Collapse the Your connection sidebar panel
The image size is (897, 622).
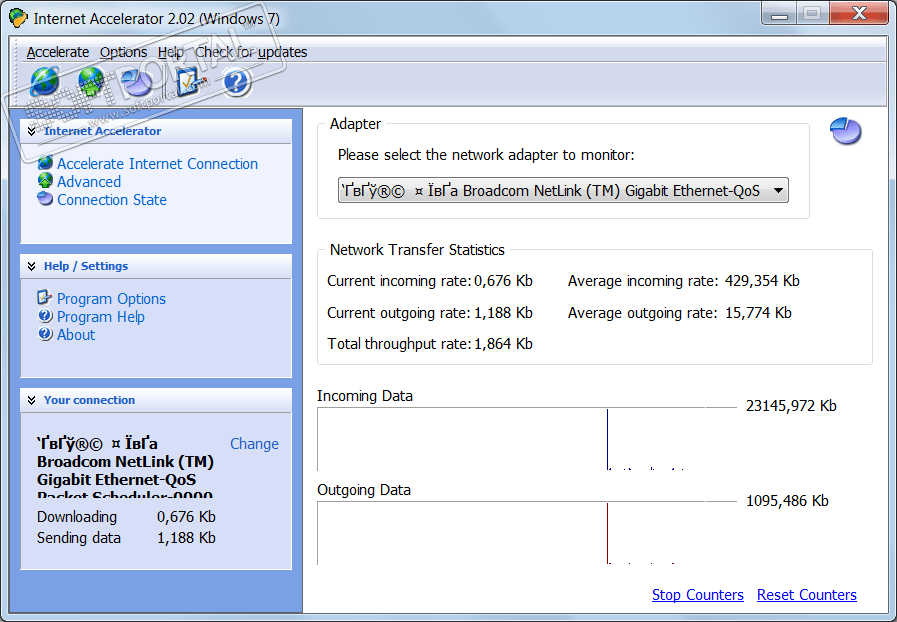click(31, 400)
